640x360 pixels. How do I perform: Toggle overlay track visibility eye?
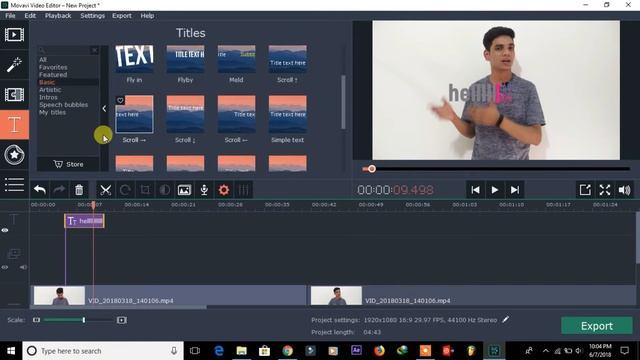5,267
